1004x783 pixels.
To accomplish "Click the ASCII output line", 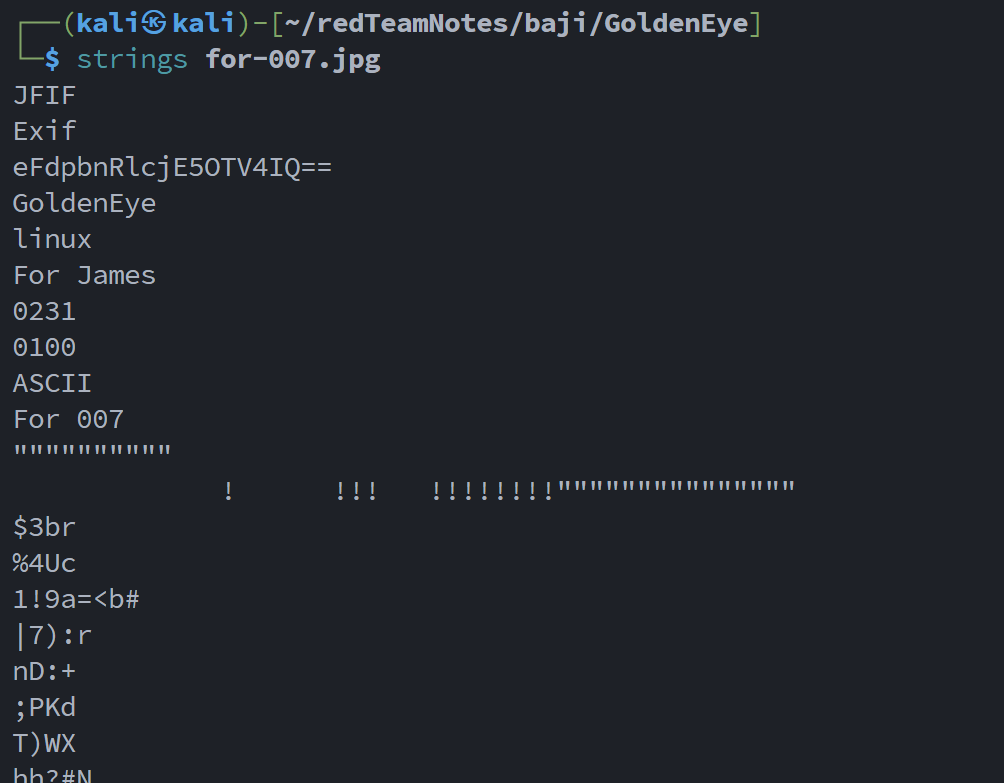I will click(x=52, y=383).
